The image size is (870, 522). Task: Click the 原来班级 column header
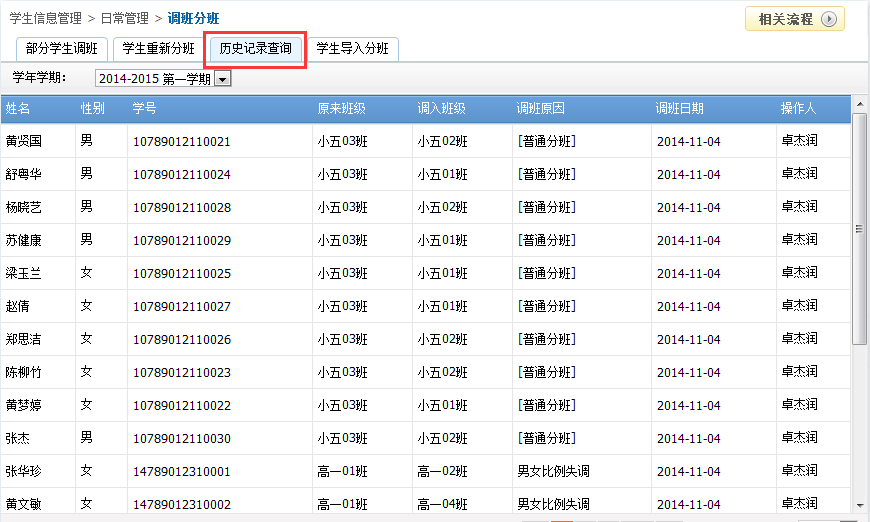click(x=341, y=109)
